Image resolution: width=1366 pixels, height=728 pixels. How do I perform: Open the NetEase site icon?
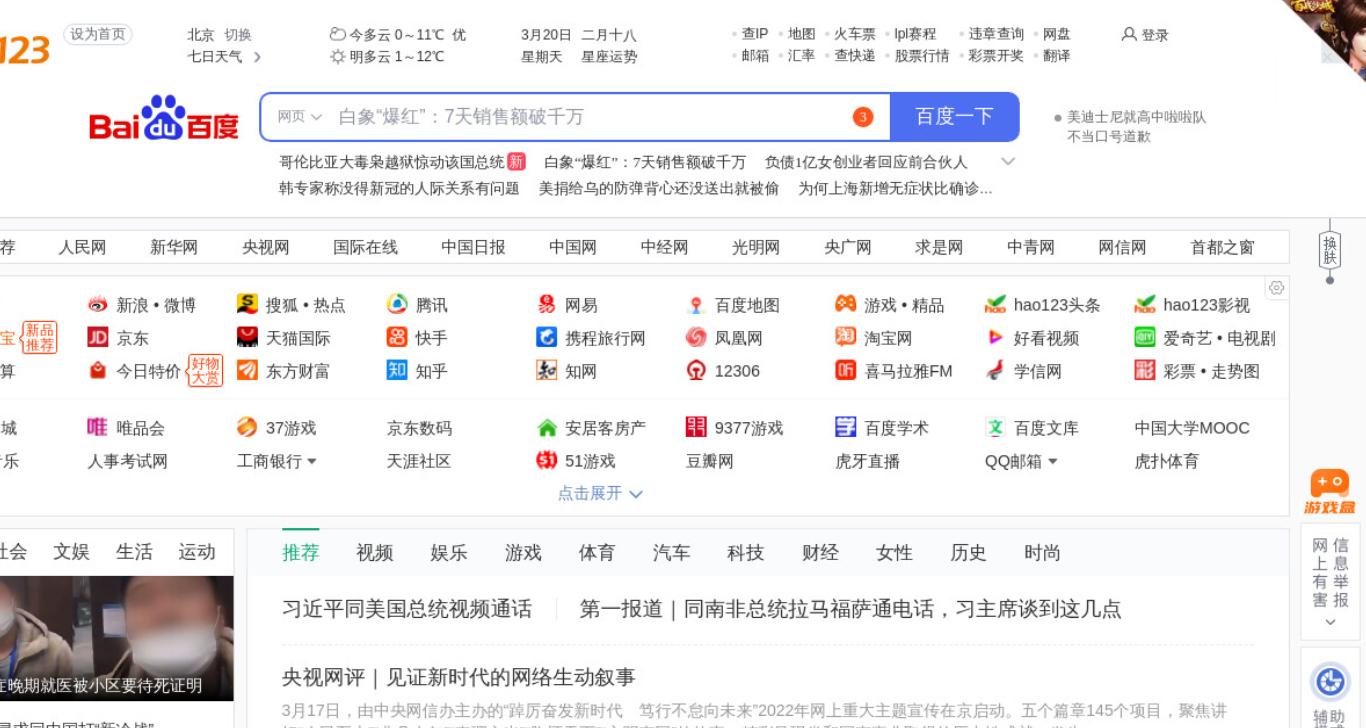click(x=546, y=305)
